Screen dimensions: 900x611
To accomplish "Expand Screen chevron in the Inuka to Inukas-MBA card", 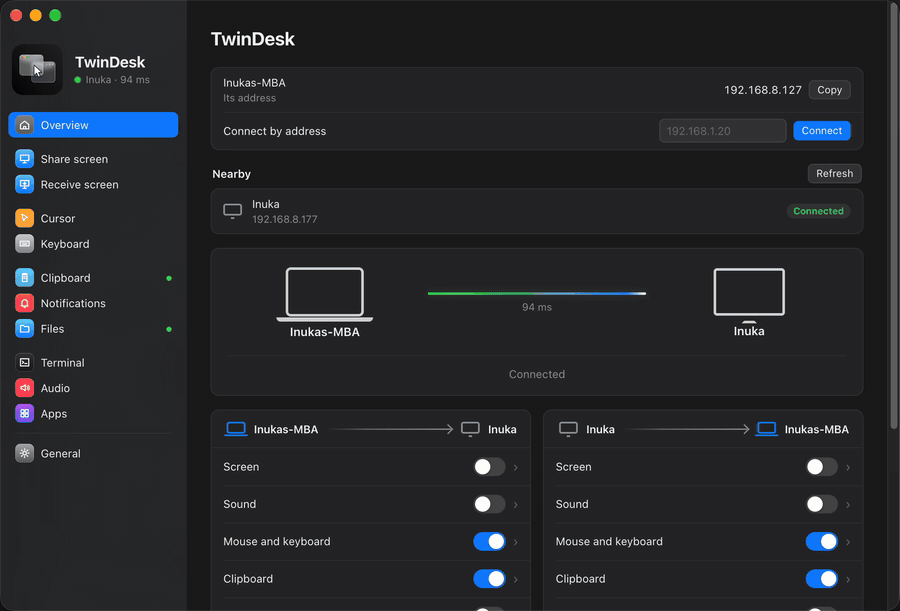I will coord(848,467).
